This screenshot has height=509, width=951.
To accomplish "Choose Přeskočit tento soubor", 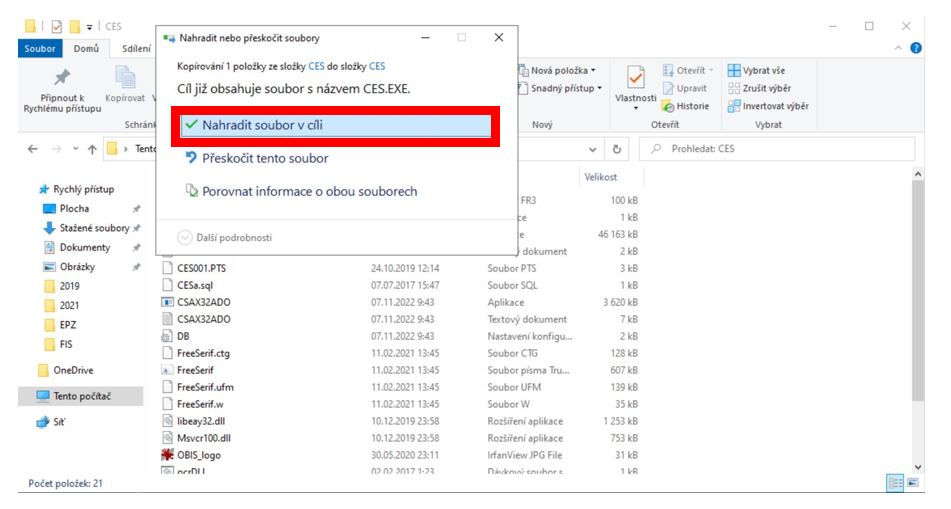I will 265,158.
